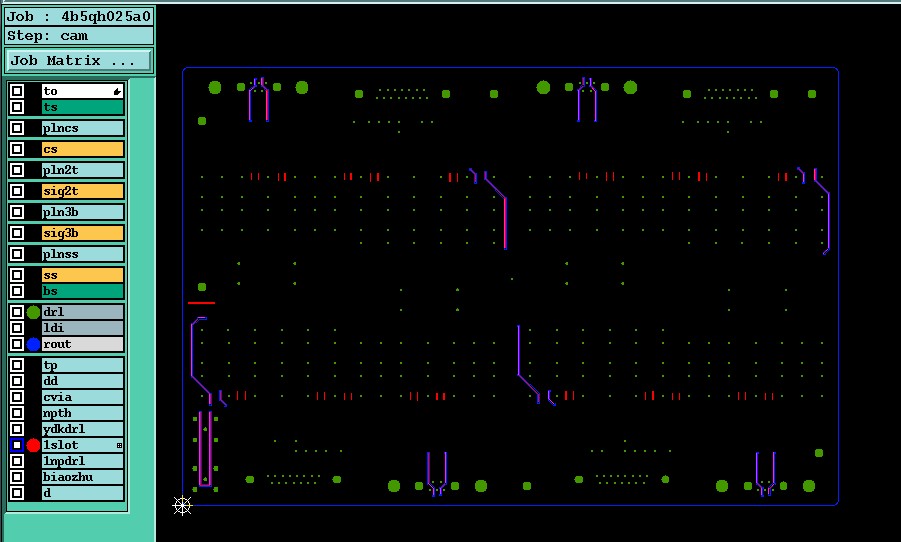Toggle display checkbox for layer ydkdrl
901x542 pixels.
point(17,429)
